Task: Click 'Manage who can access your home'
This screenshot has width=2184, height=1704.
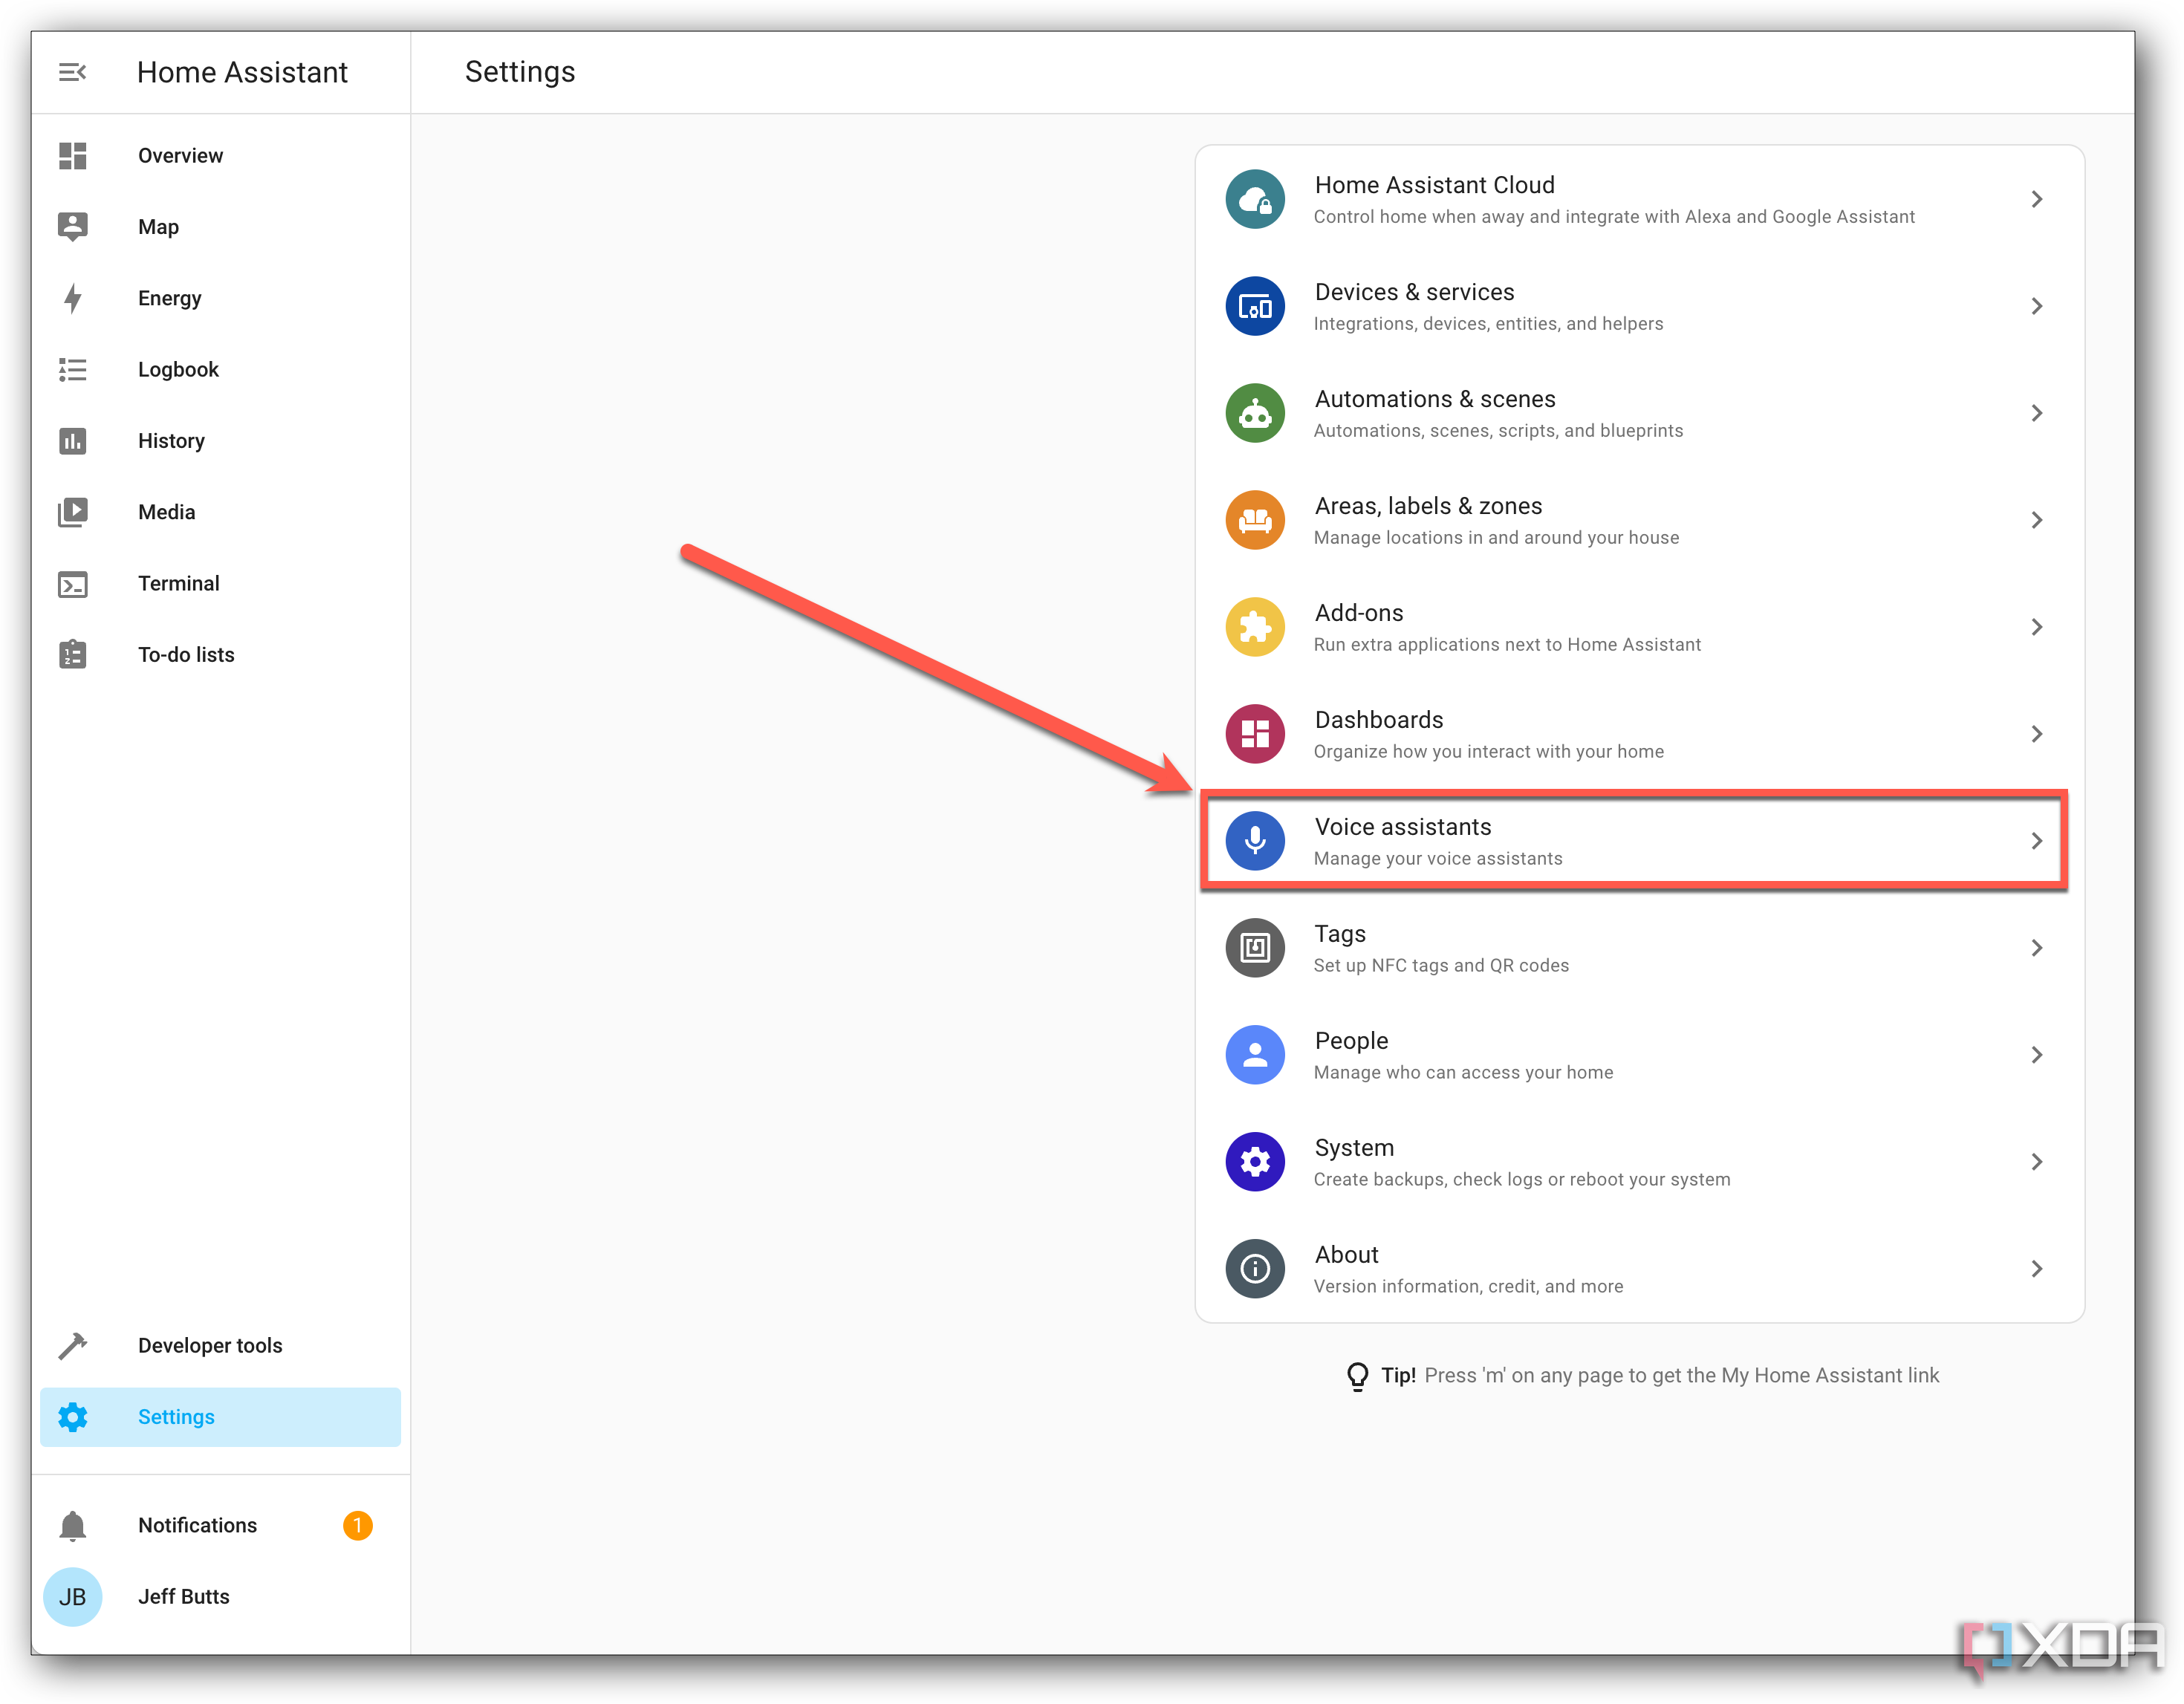Action: tap(1463, 1073)
